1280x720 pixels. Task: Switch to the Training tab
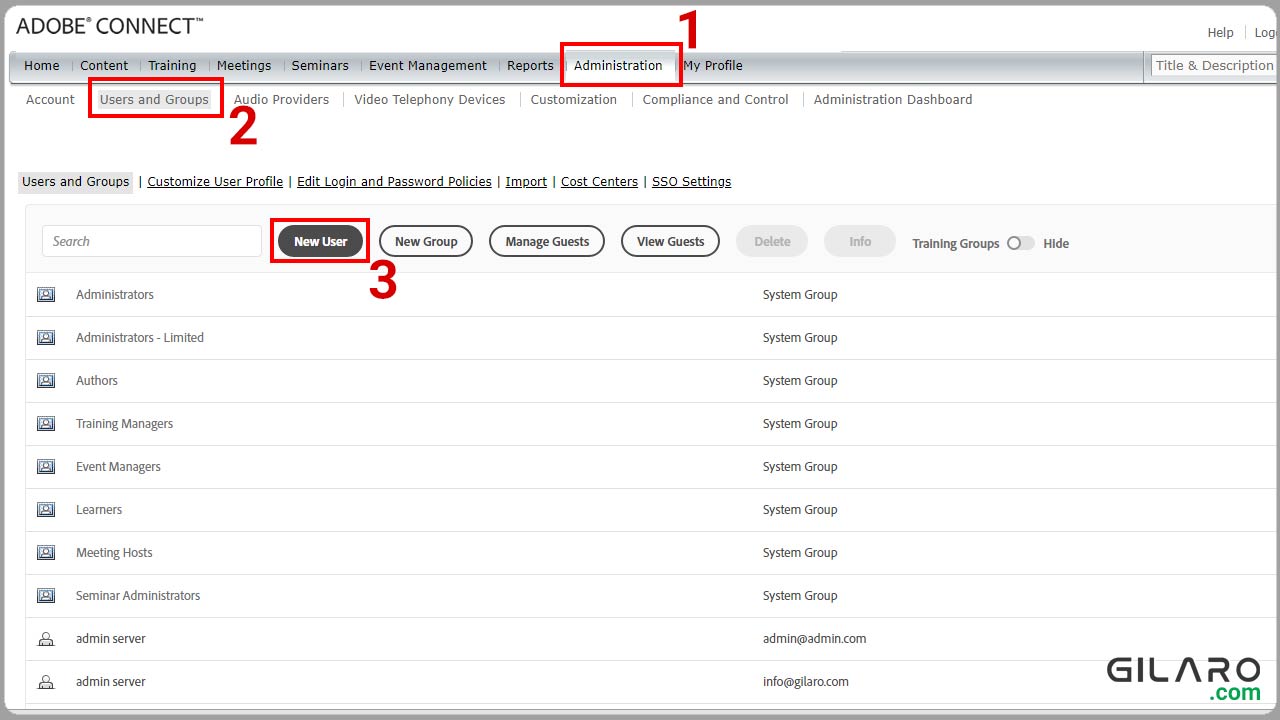[x=172, y=66]
